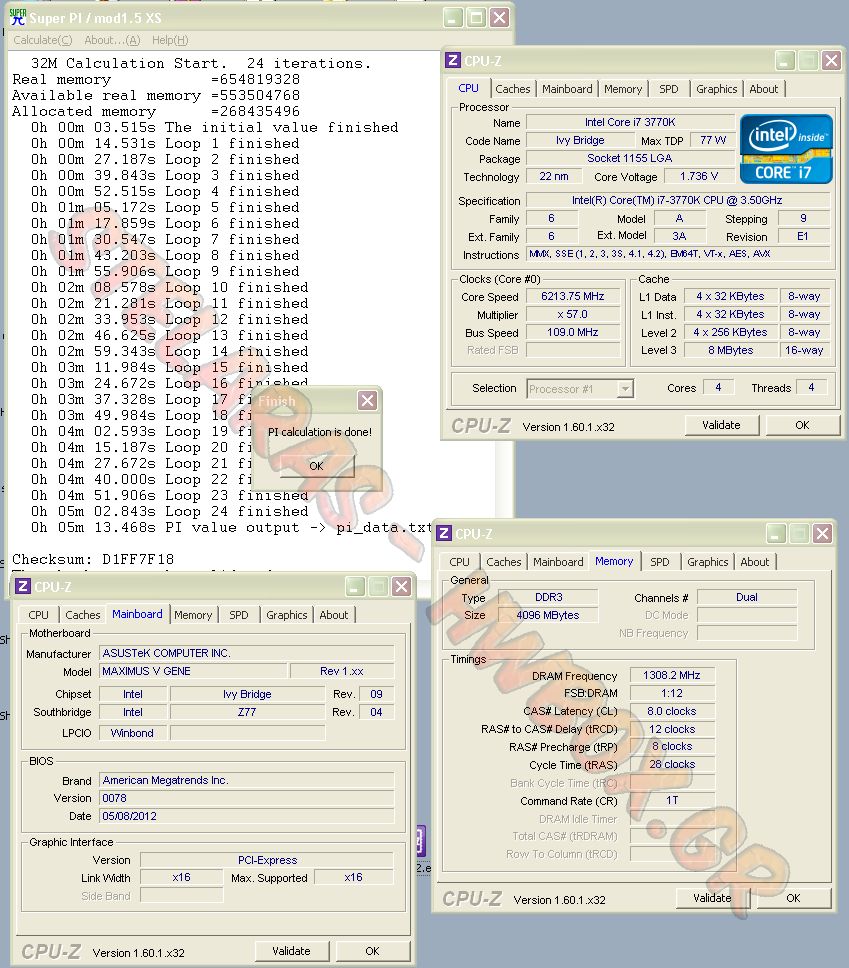The width and height of the screenshot is (849, 968).
Task: Click the FSB:DRAM 1:12 value
Action: tap(672, 693)
